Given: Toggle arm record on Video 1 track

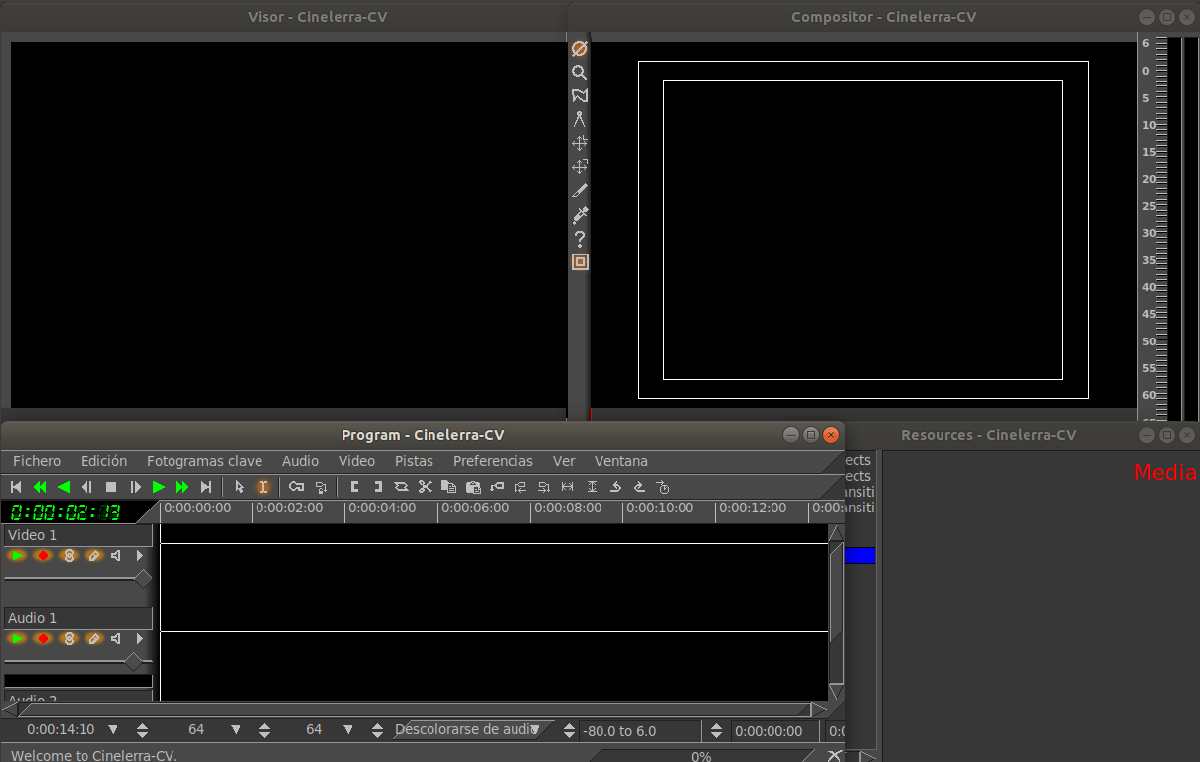Looking at the screenshot, I should [x=42, y=555].
